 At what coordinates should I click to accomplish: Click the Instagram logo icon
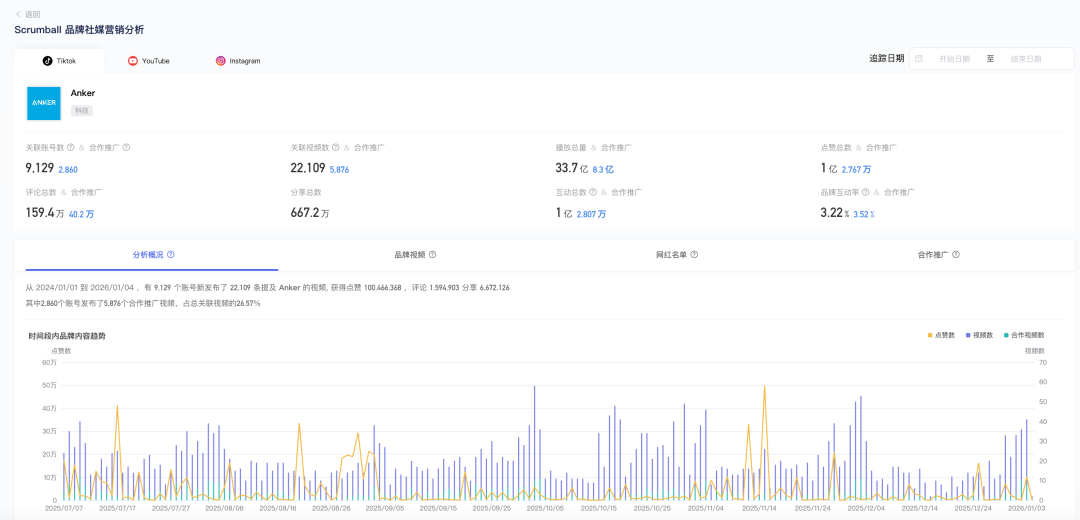coord(220,61)
